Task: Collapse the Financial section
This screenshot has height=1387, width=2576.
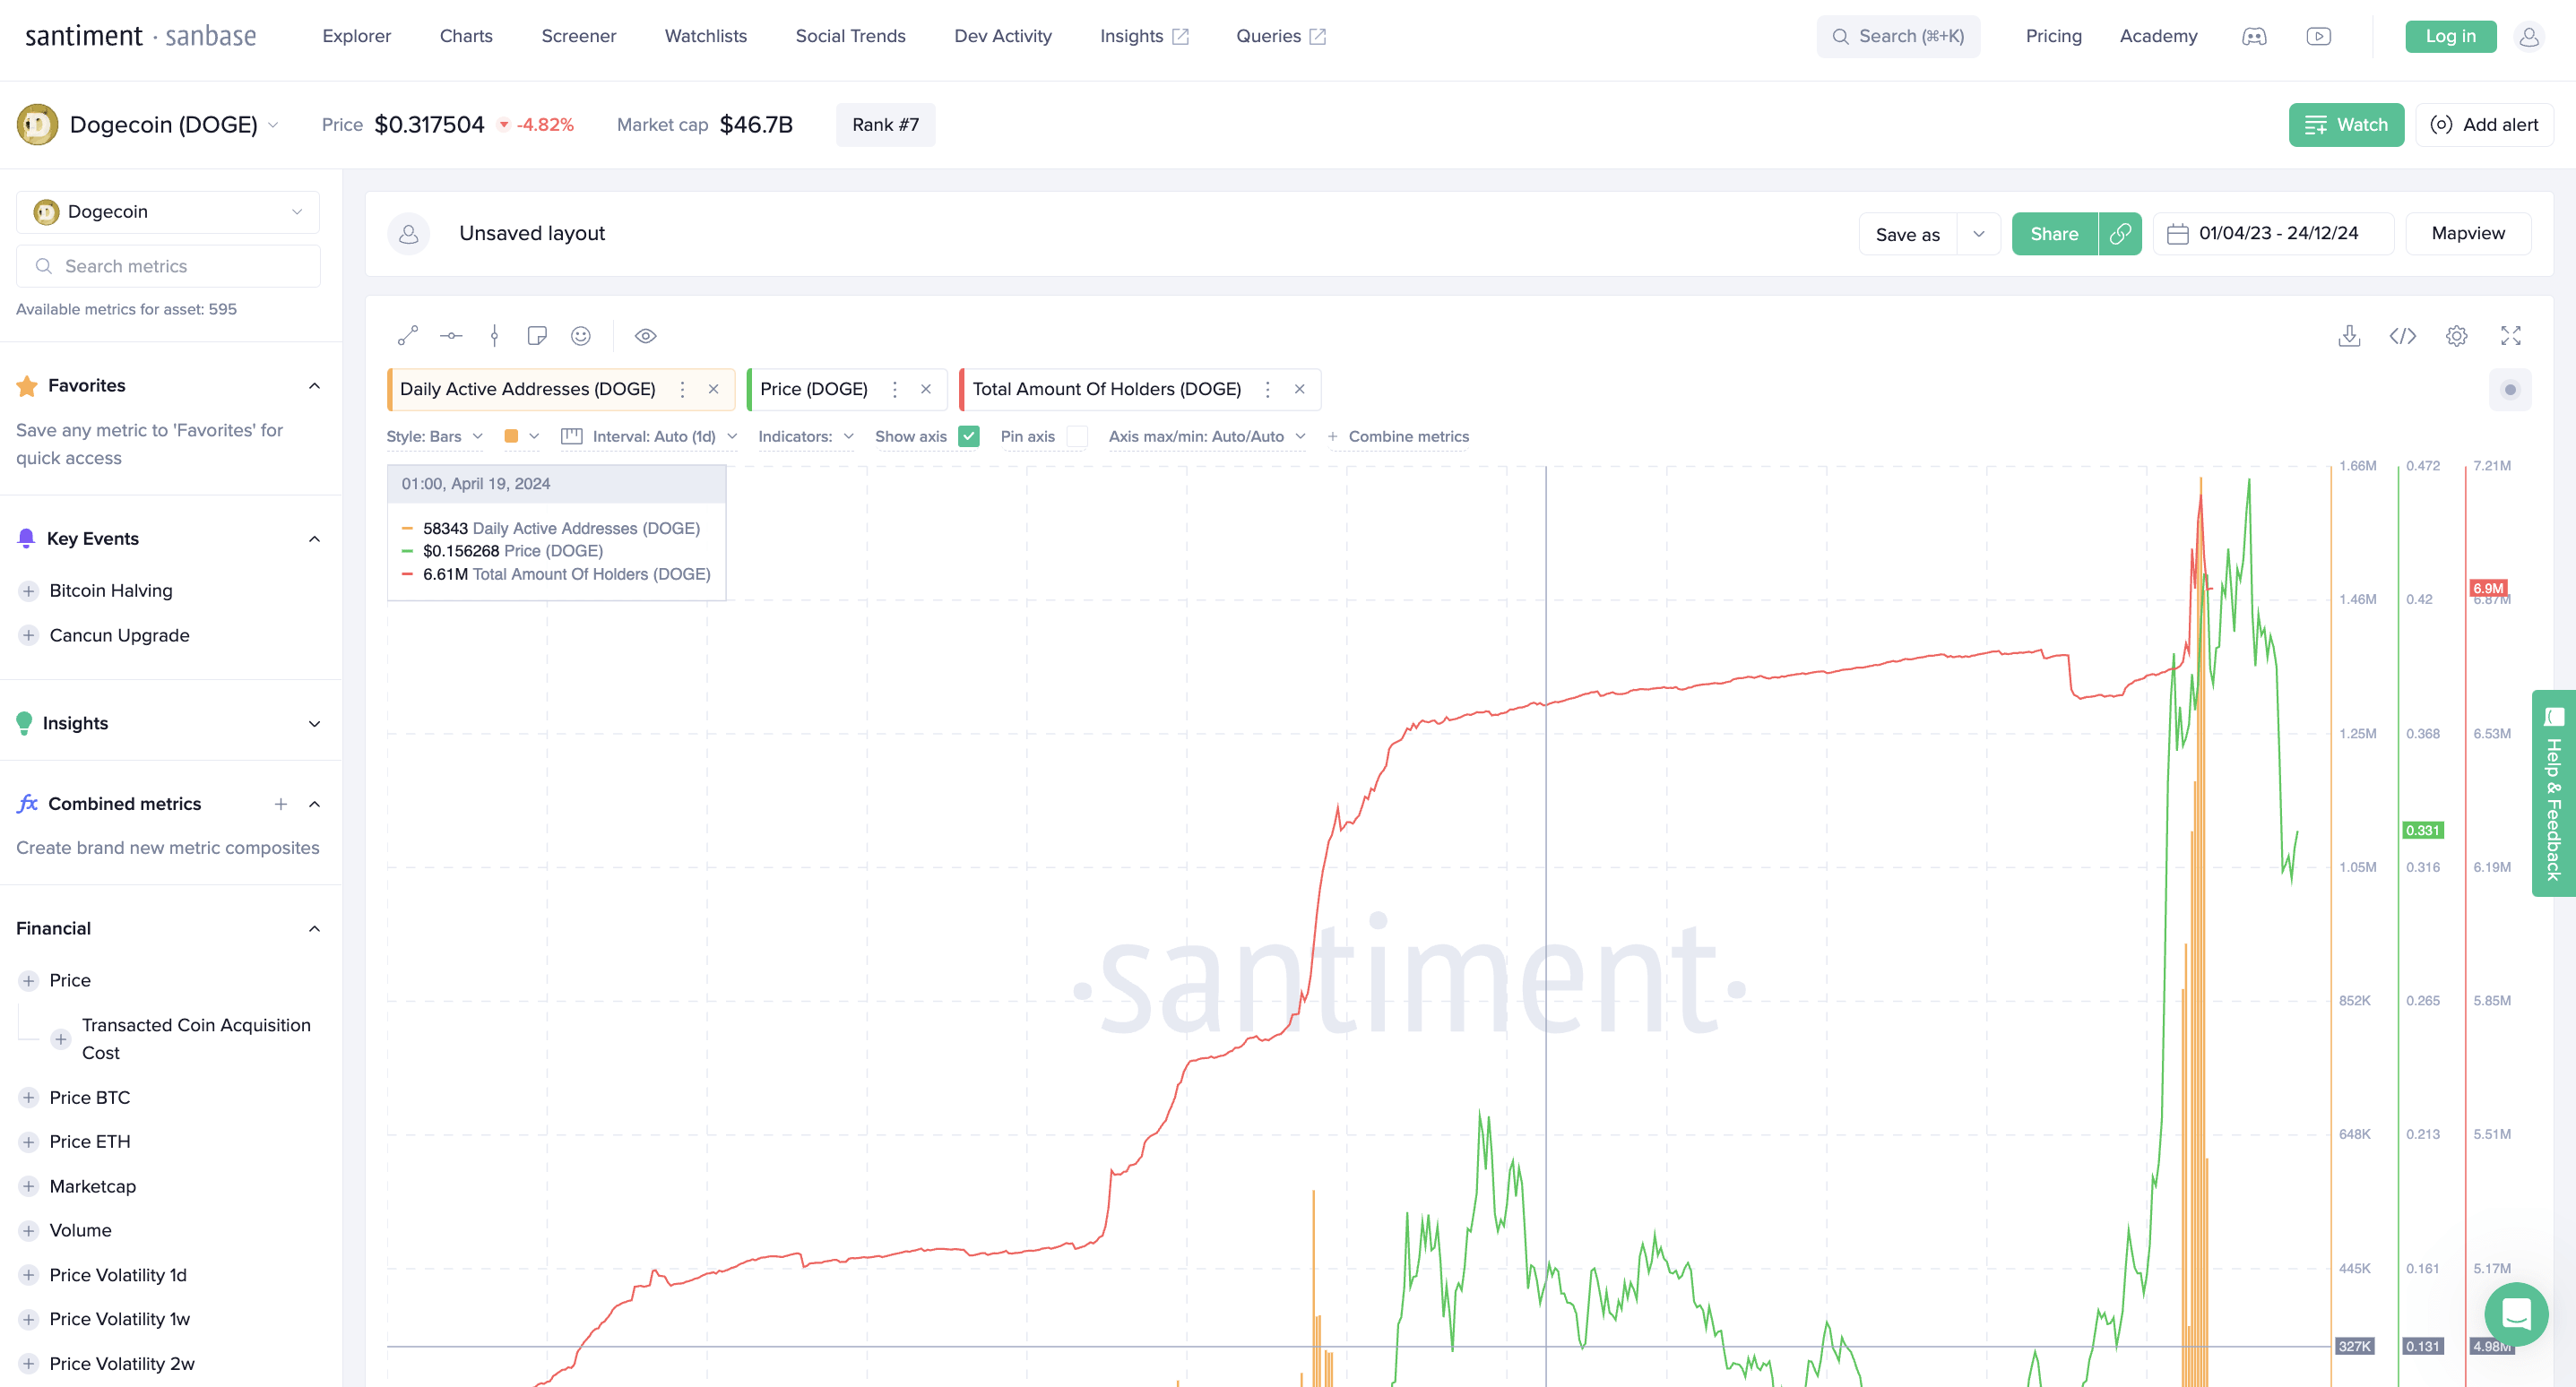Action: click(x=314, y=929)
